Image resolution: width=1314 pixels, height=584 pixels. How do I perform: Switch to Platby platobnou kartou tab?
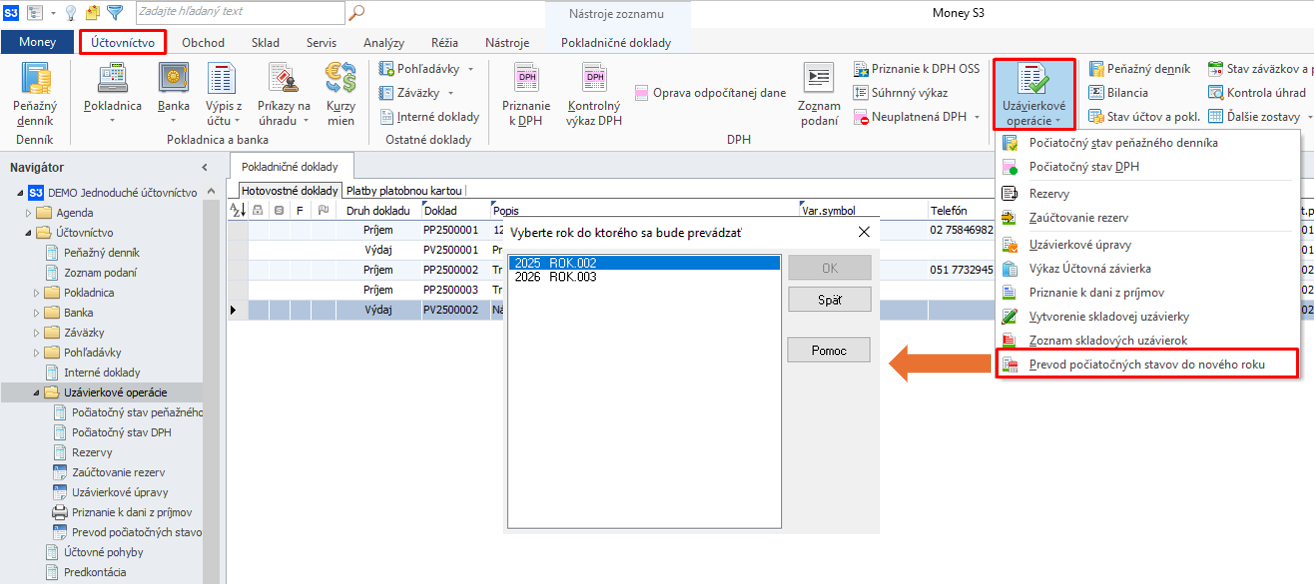(x=406, y=190)
